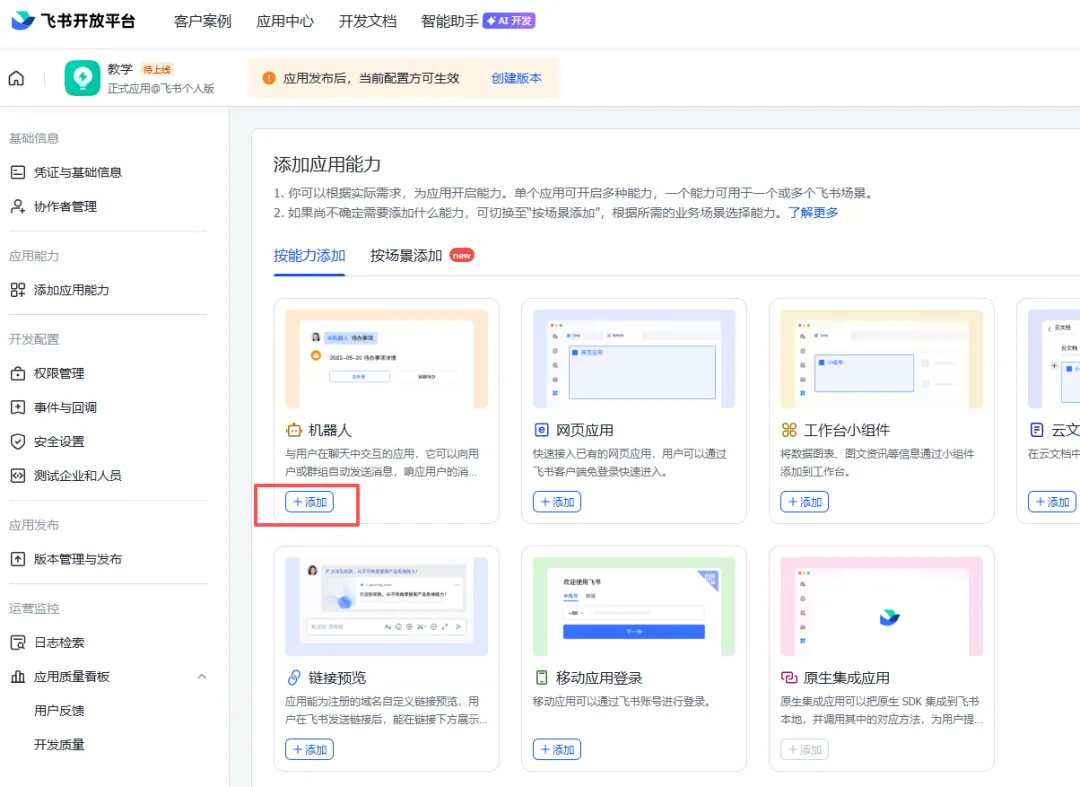Click the 权限管理 sidebar icon
The height and width of the screenshot is (787, 1080).
click(18, 373)
